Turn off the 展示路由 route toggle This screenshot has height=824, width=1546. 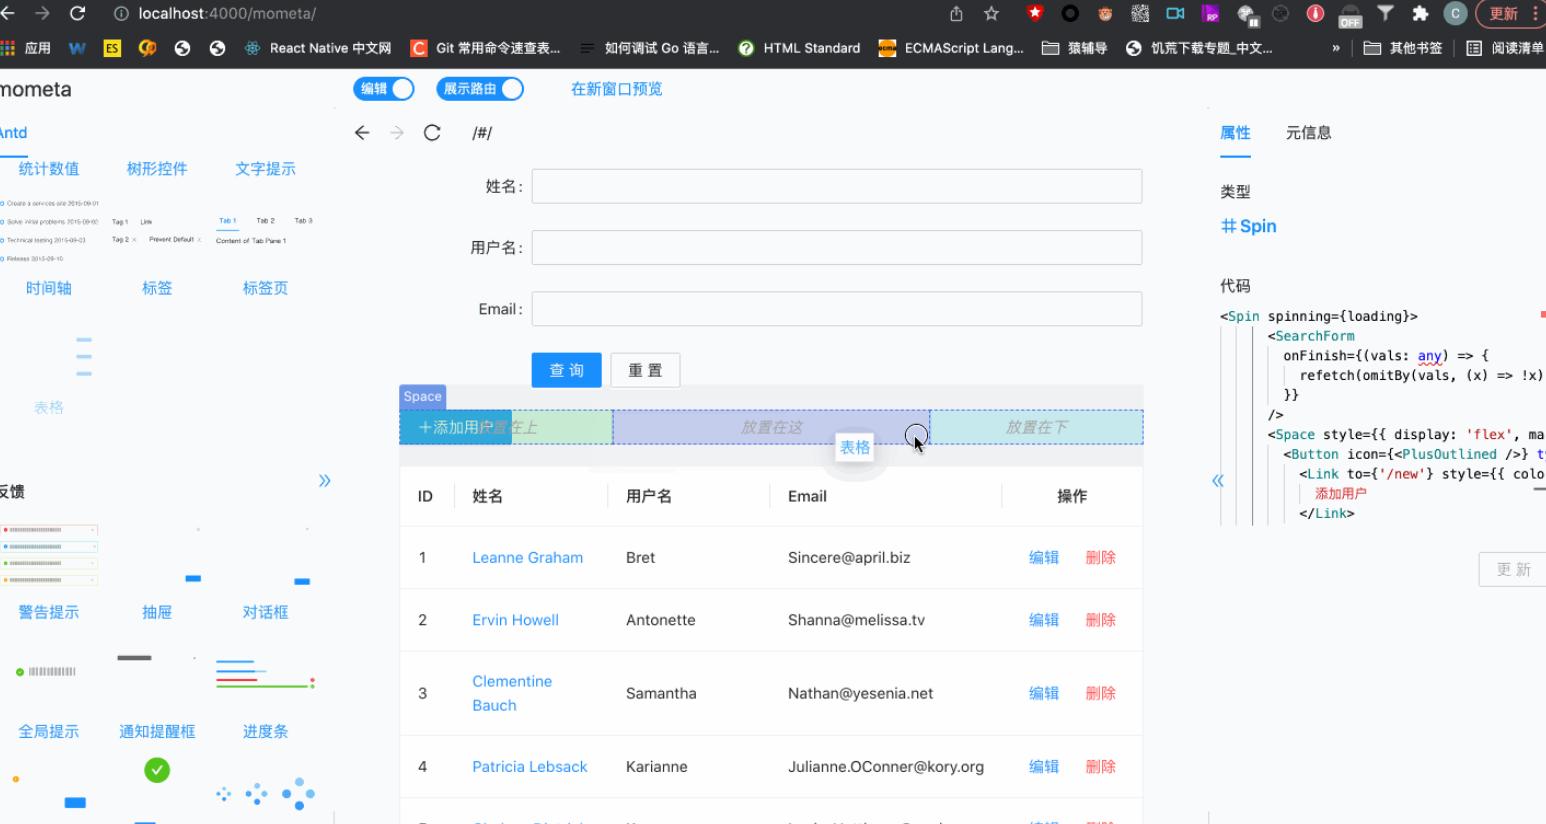(479, 89)
